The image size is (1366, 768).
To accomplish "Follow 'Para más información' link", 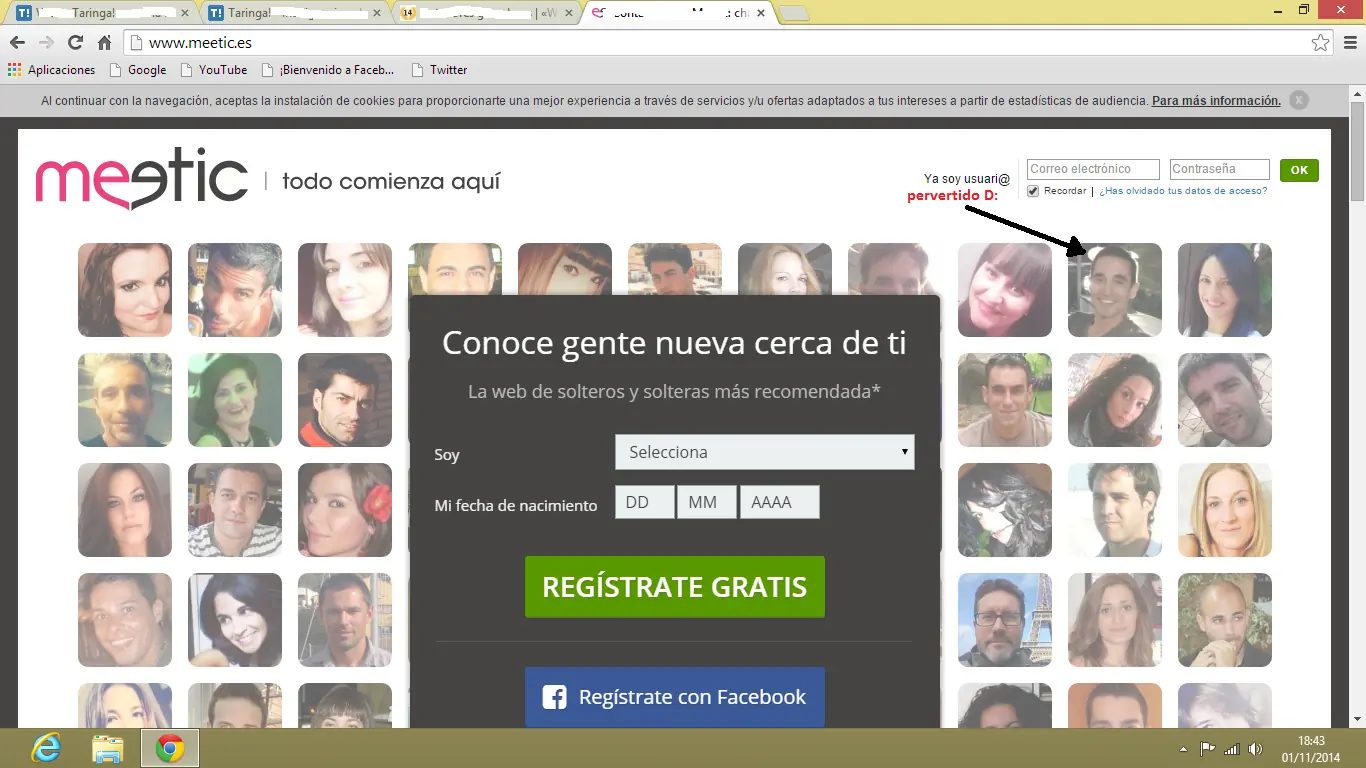I will click(1216, 101).
